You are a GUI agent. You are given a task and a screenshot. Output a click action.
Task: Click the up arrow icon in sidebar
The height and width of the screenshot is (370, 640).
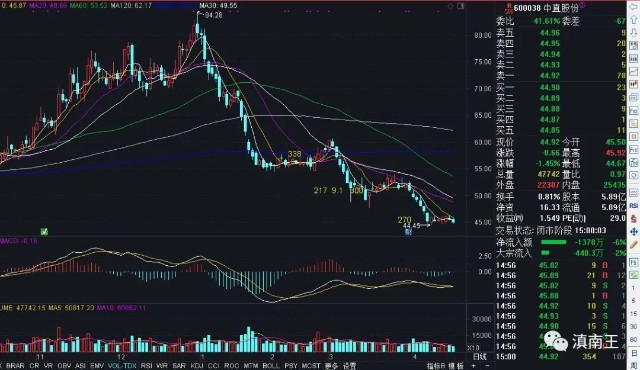pos(633,20)
